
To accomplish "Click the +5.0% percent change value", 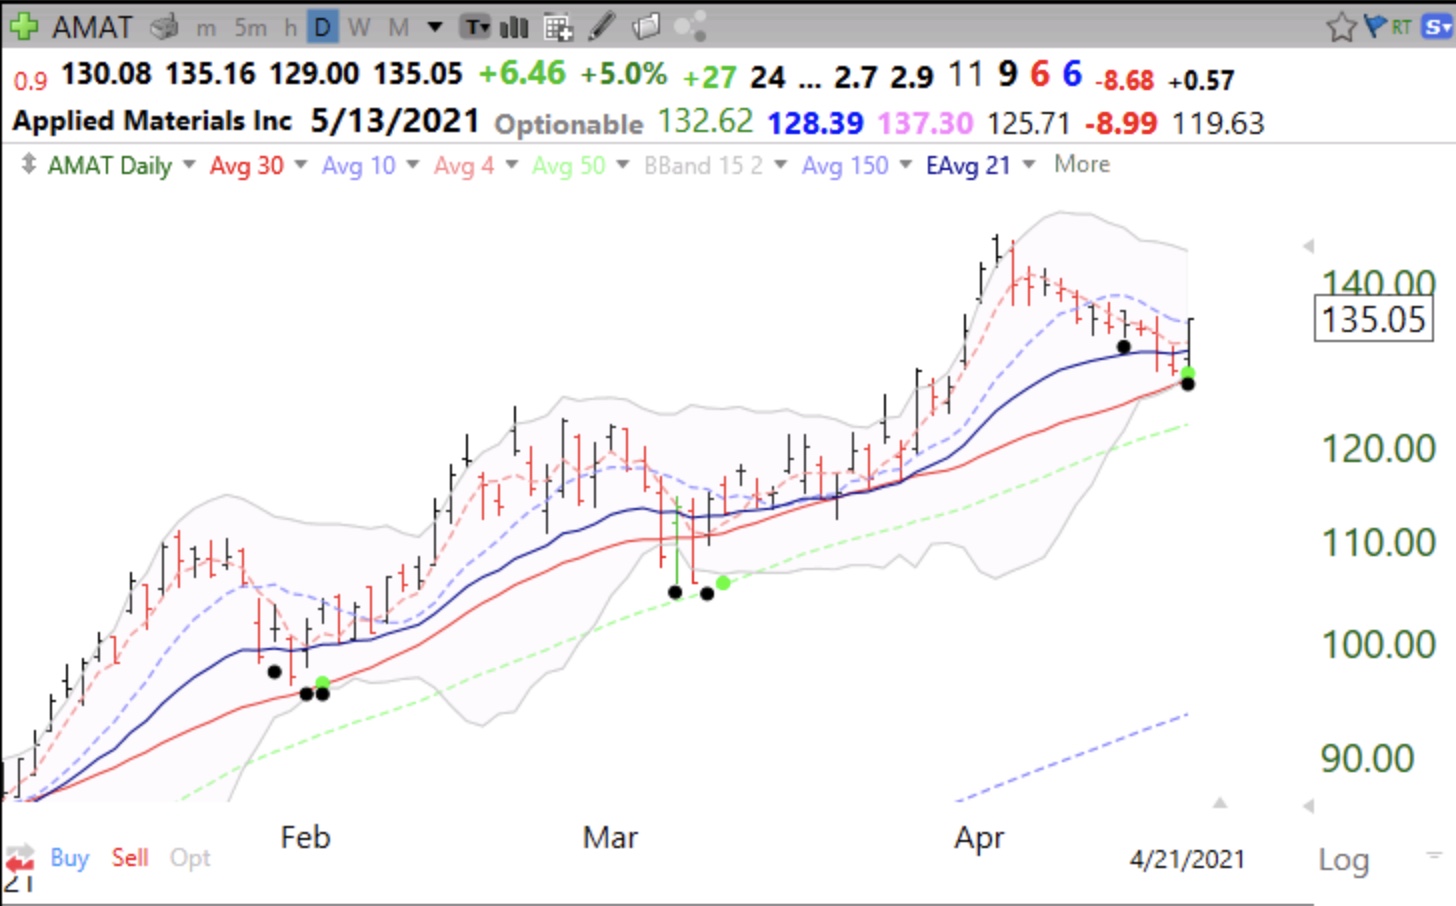I will coord(623,74).
